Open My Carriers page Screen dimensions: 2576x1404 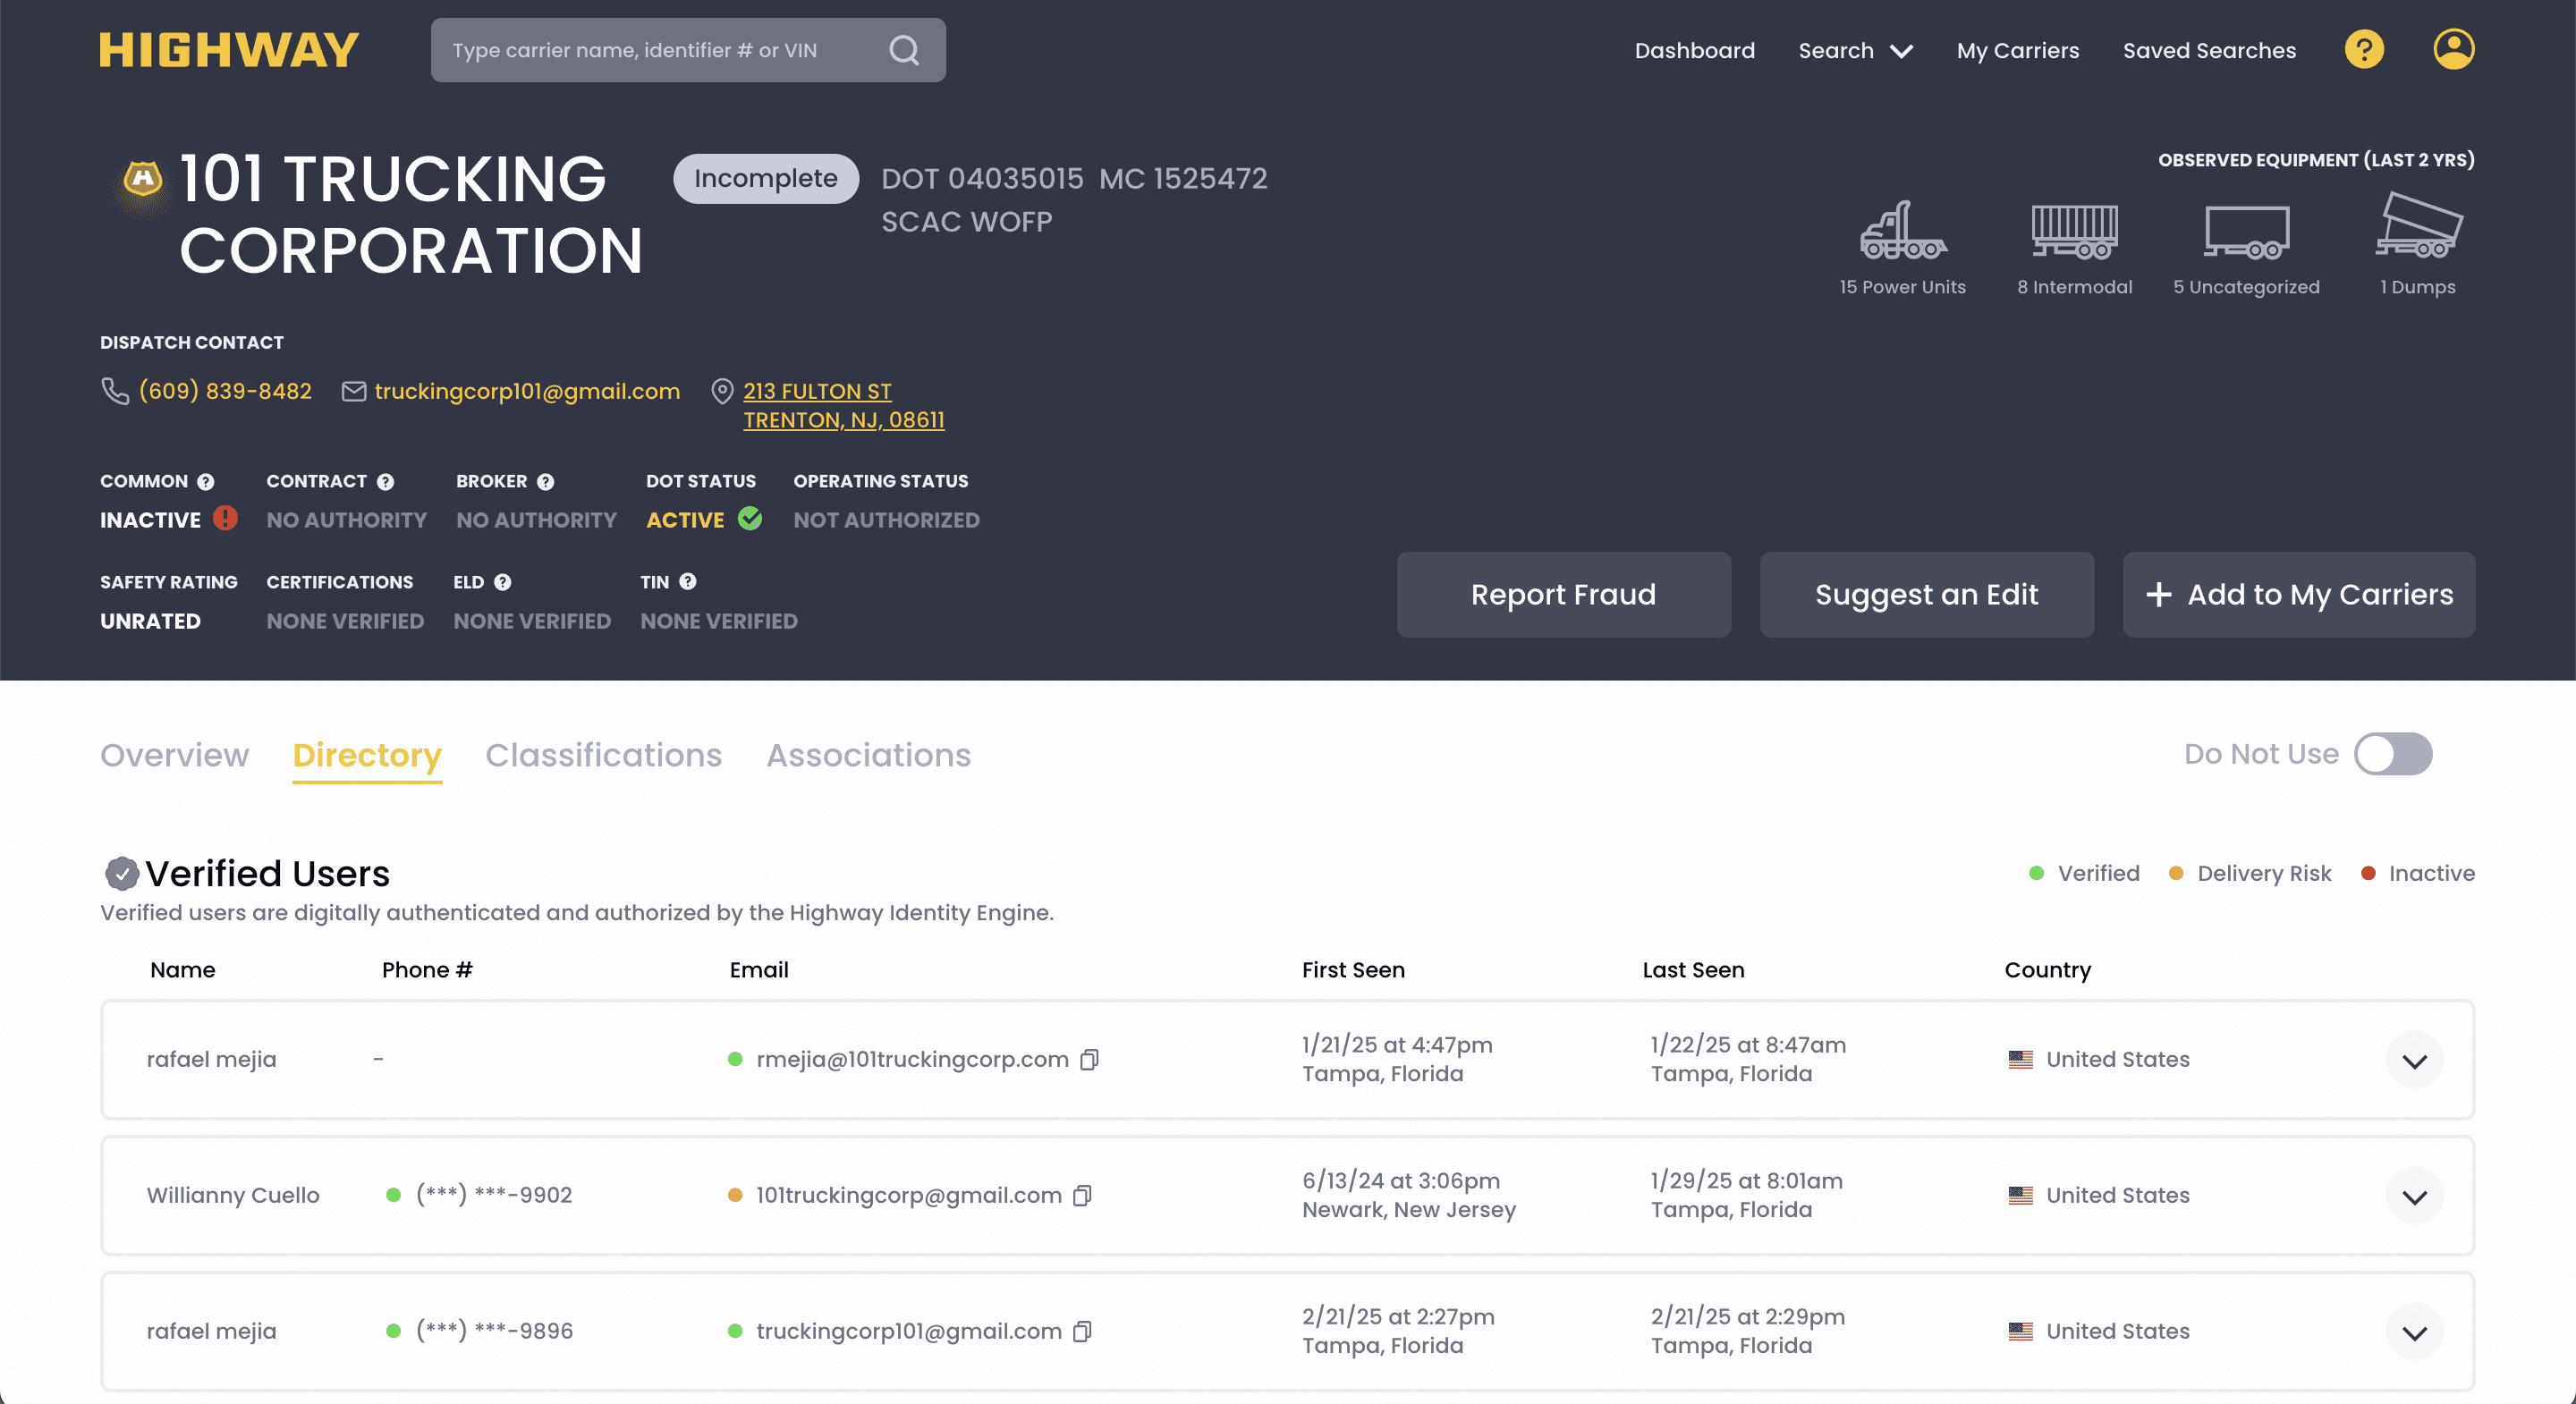[2018, 50]
